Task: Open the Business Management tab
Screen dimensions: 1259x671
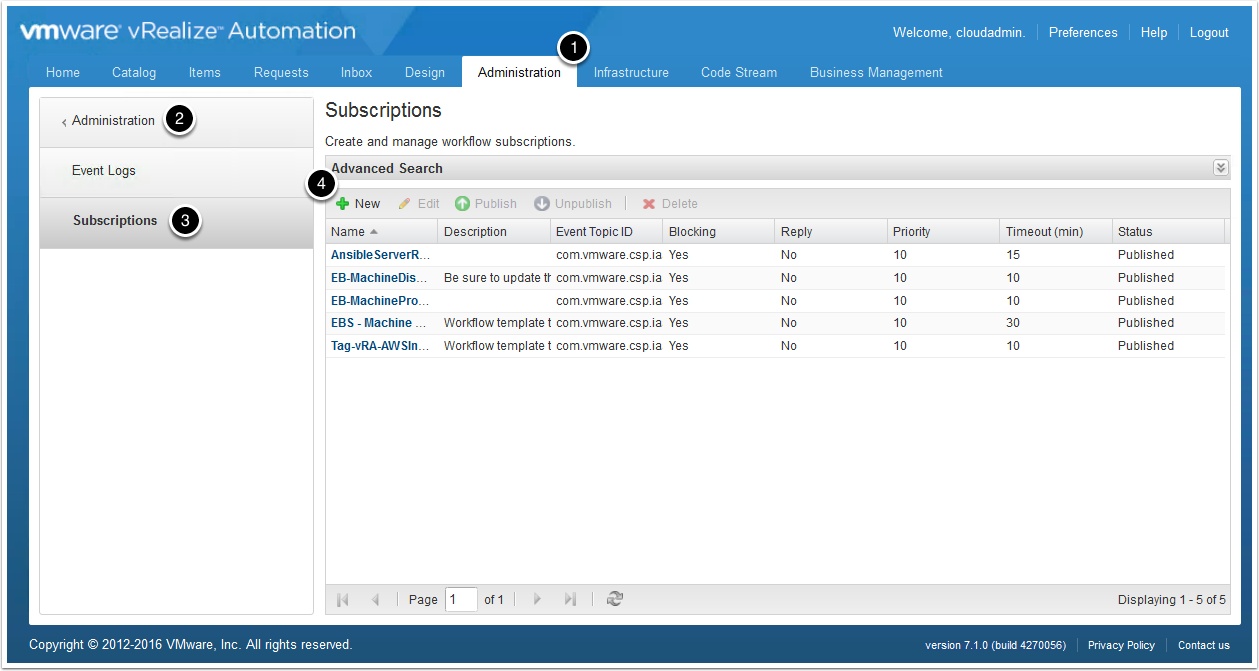Action: [x=876, y=72]
